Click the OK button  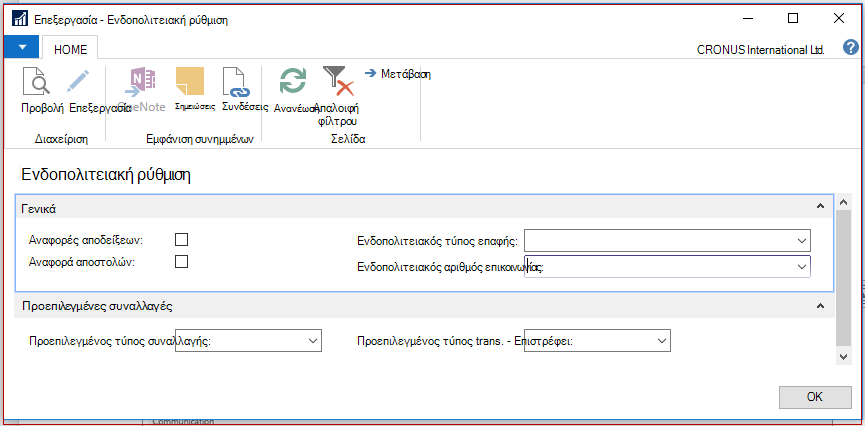click(815, 397)
